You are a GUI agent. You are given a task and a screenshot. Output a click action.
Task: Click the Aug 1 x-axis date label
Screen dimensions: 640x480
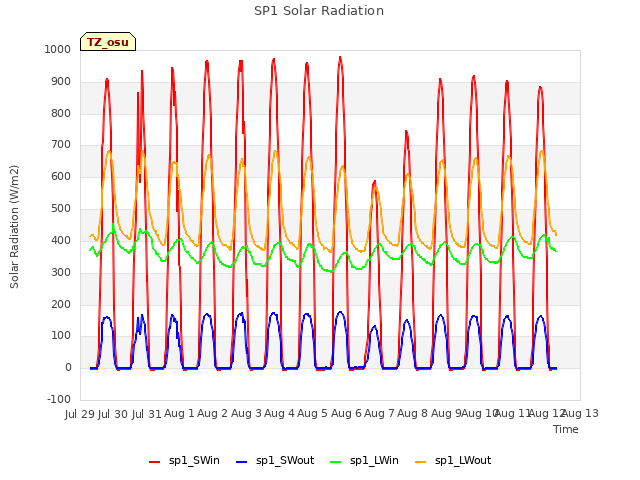tap(180, 413)
